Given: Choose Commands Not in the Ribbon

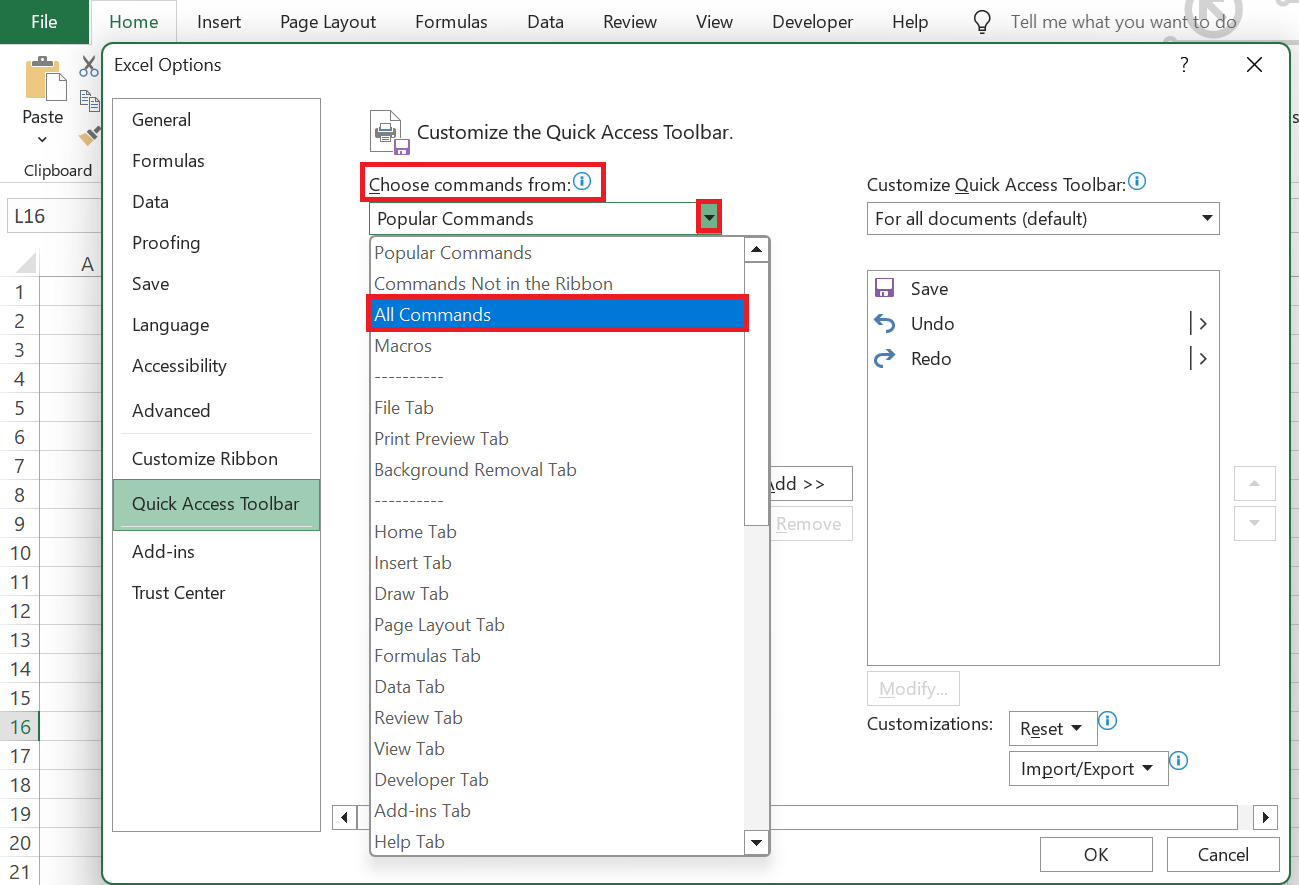Looking at the screenshot, I should [557, 284].
